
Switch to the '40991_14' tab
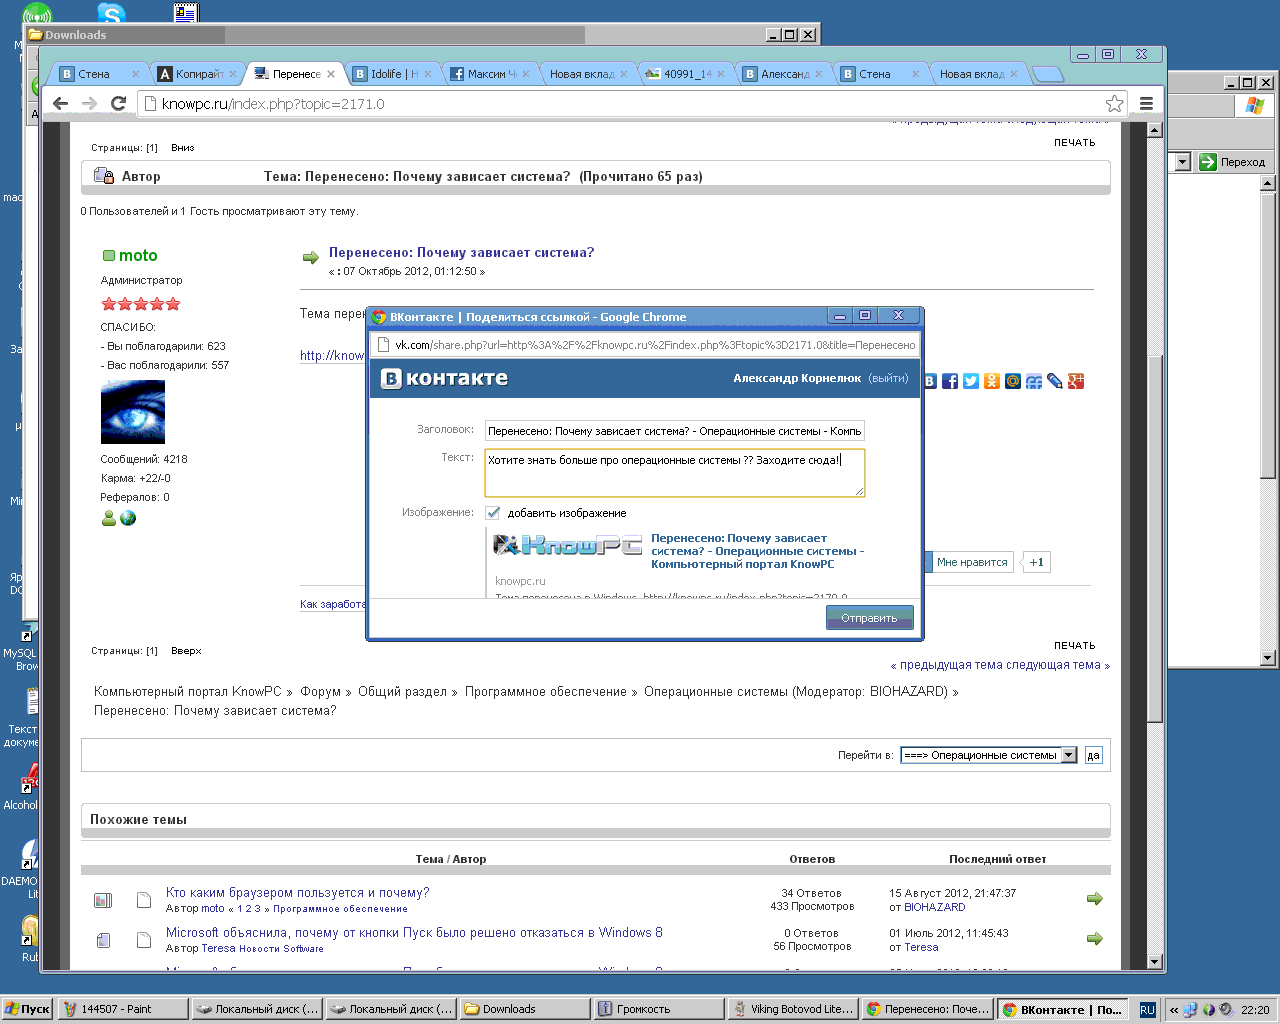[x=687, y=74]
